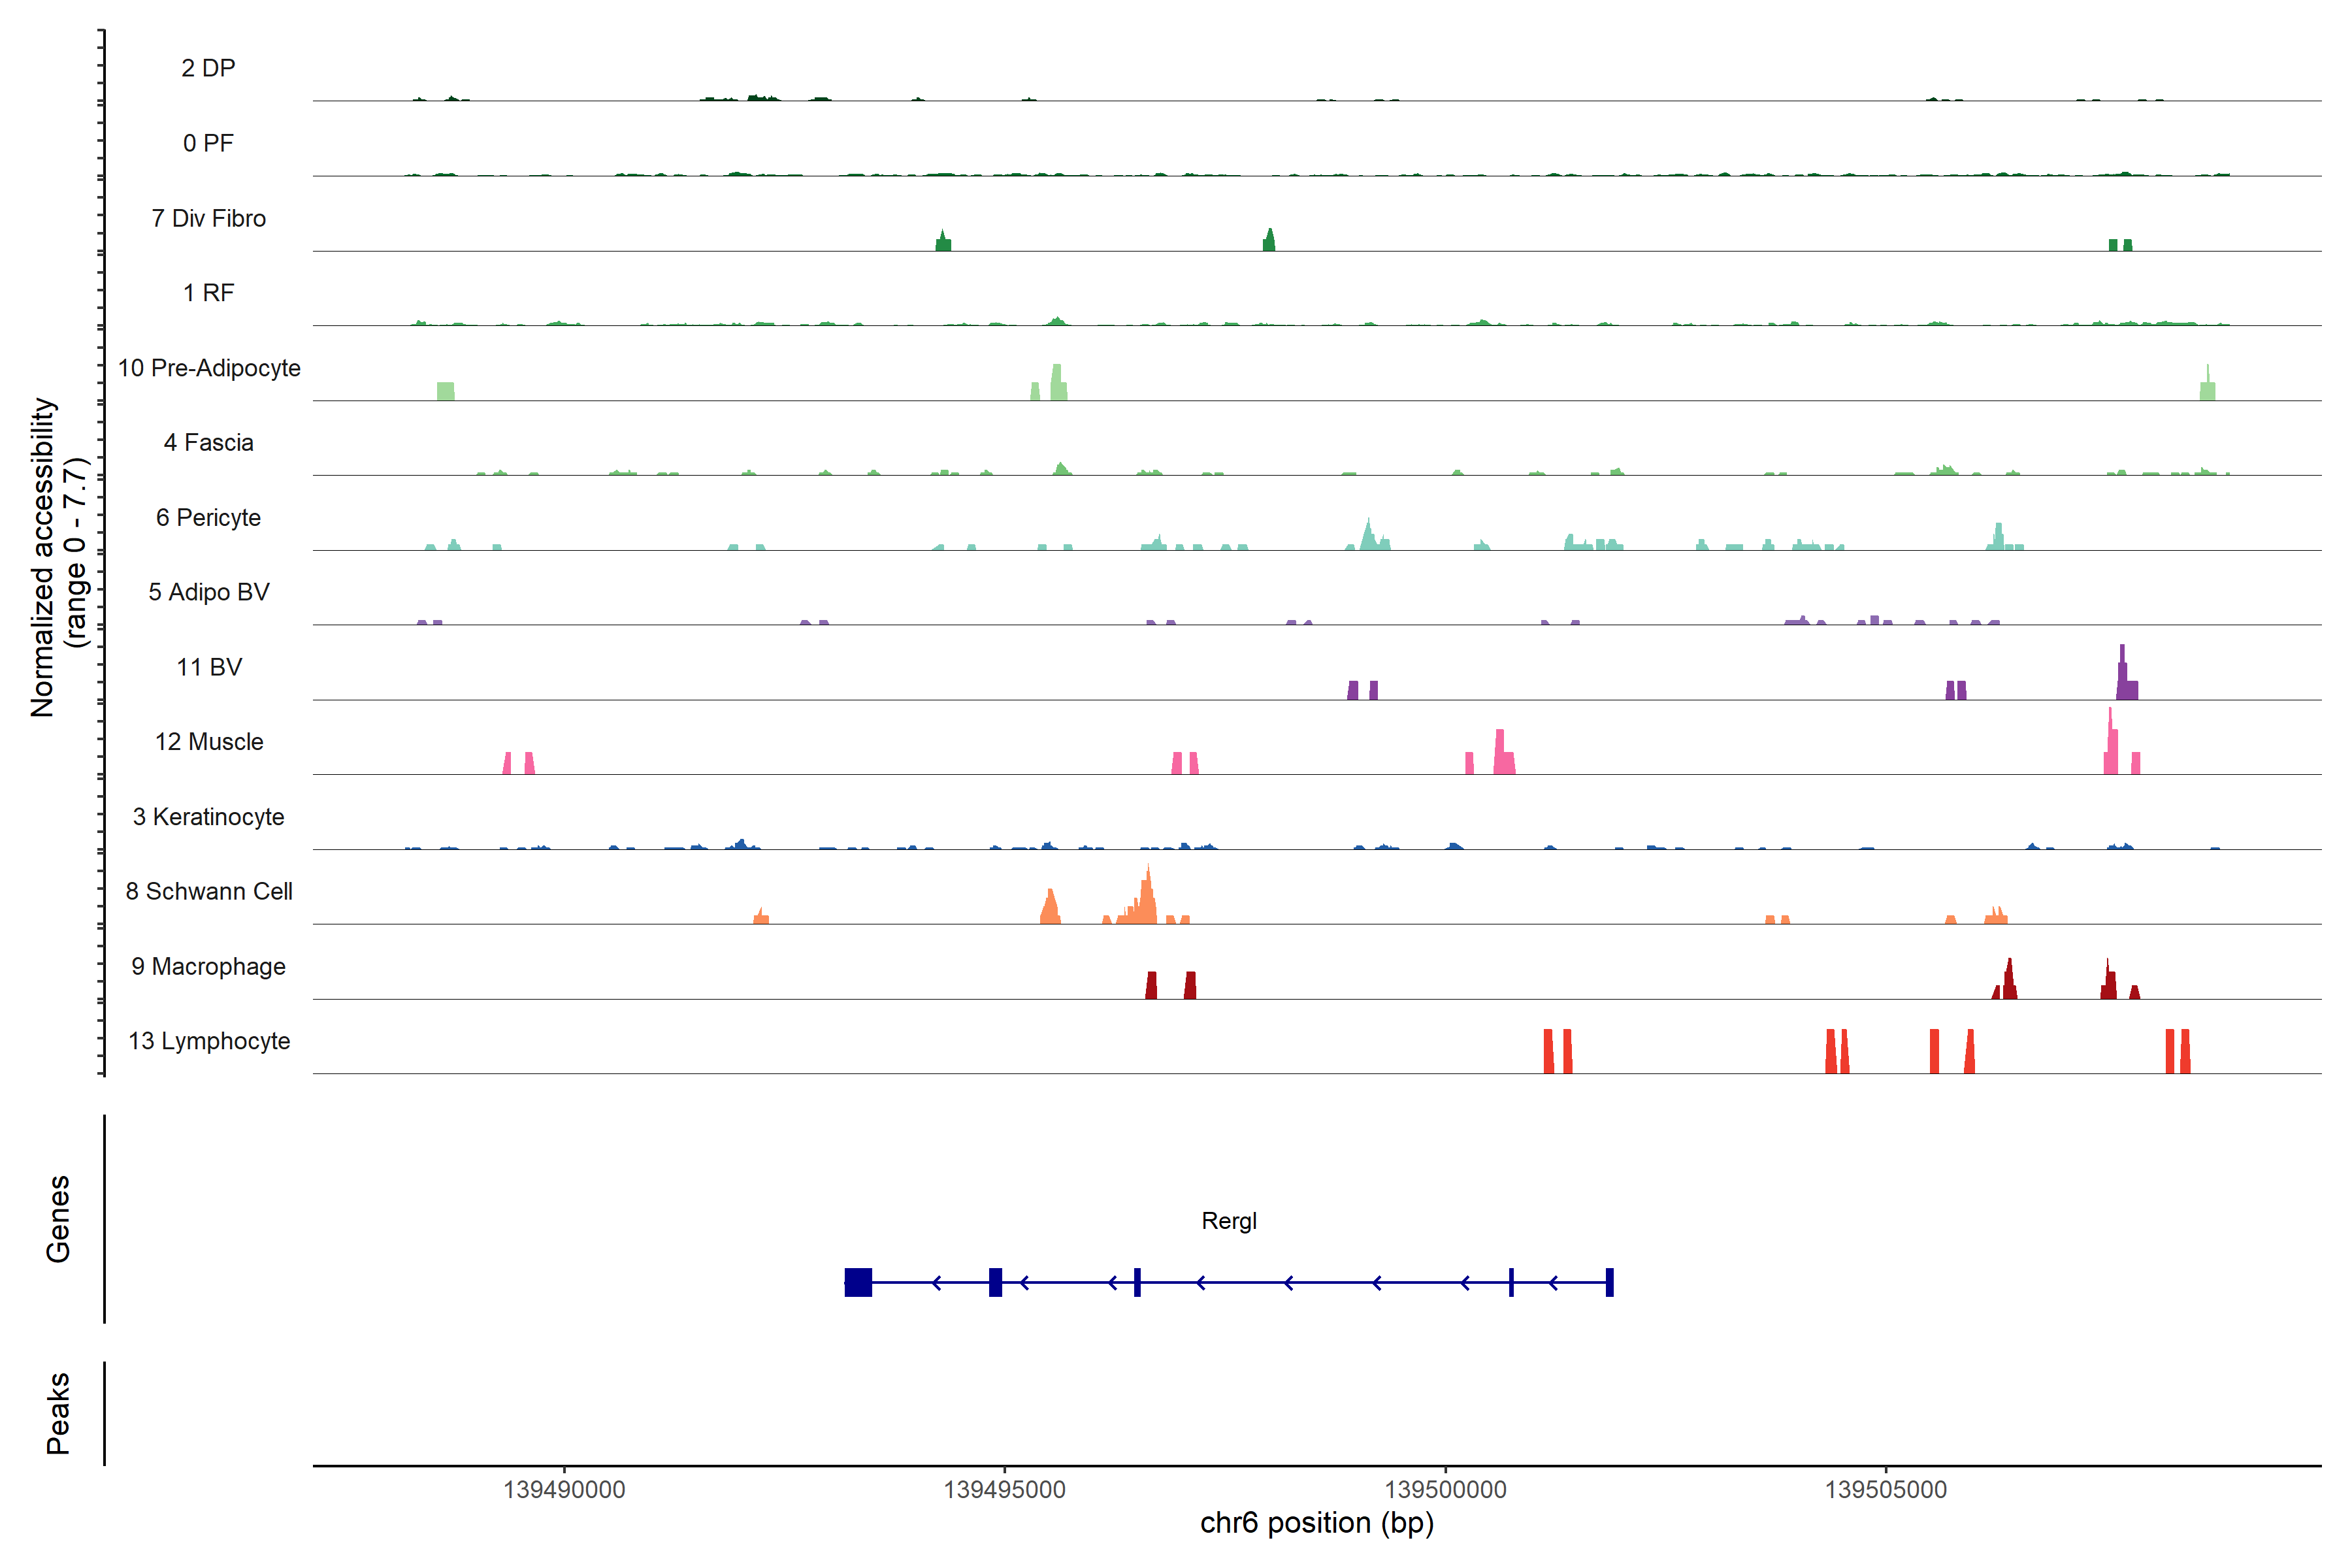Viewport: 2352px width, 1568px height.
Task: Click the leftmost red Lymphocyte bar
Action: (x=1548, y=1051)
